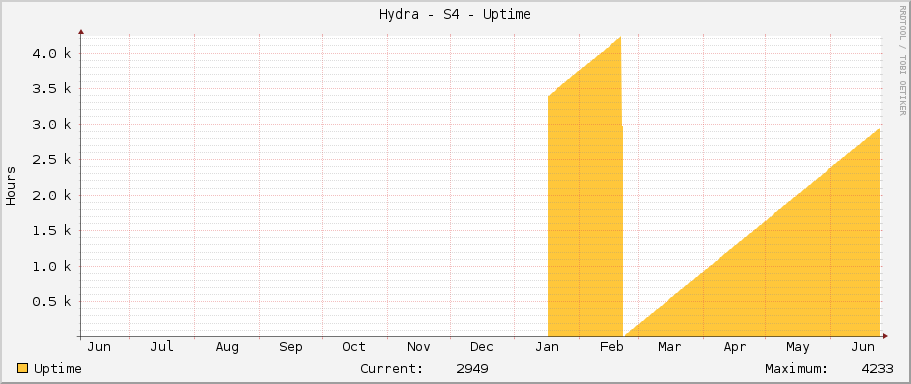Click the "Uptime" legend label
This screenshot has width=911, height=384.
58,369
